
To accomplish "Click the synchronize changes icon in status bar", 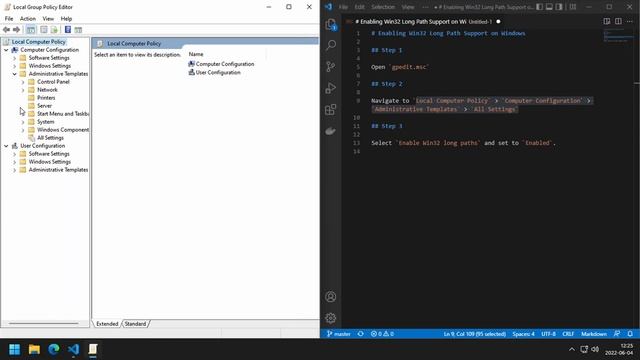I will pos(360,334).
